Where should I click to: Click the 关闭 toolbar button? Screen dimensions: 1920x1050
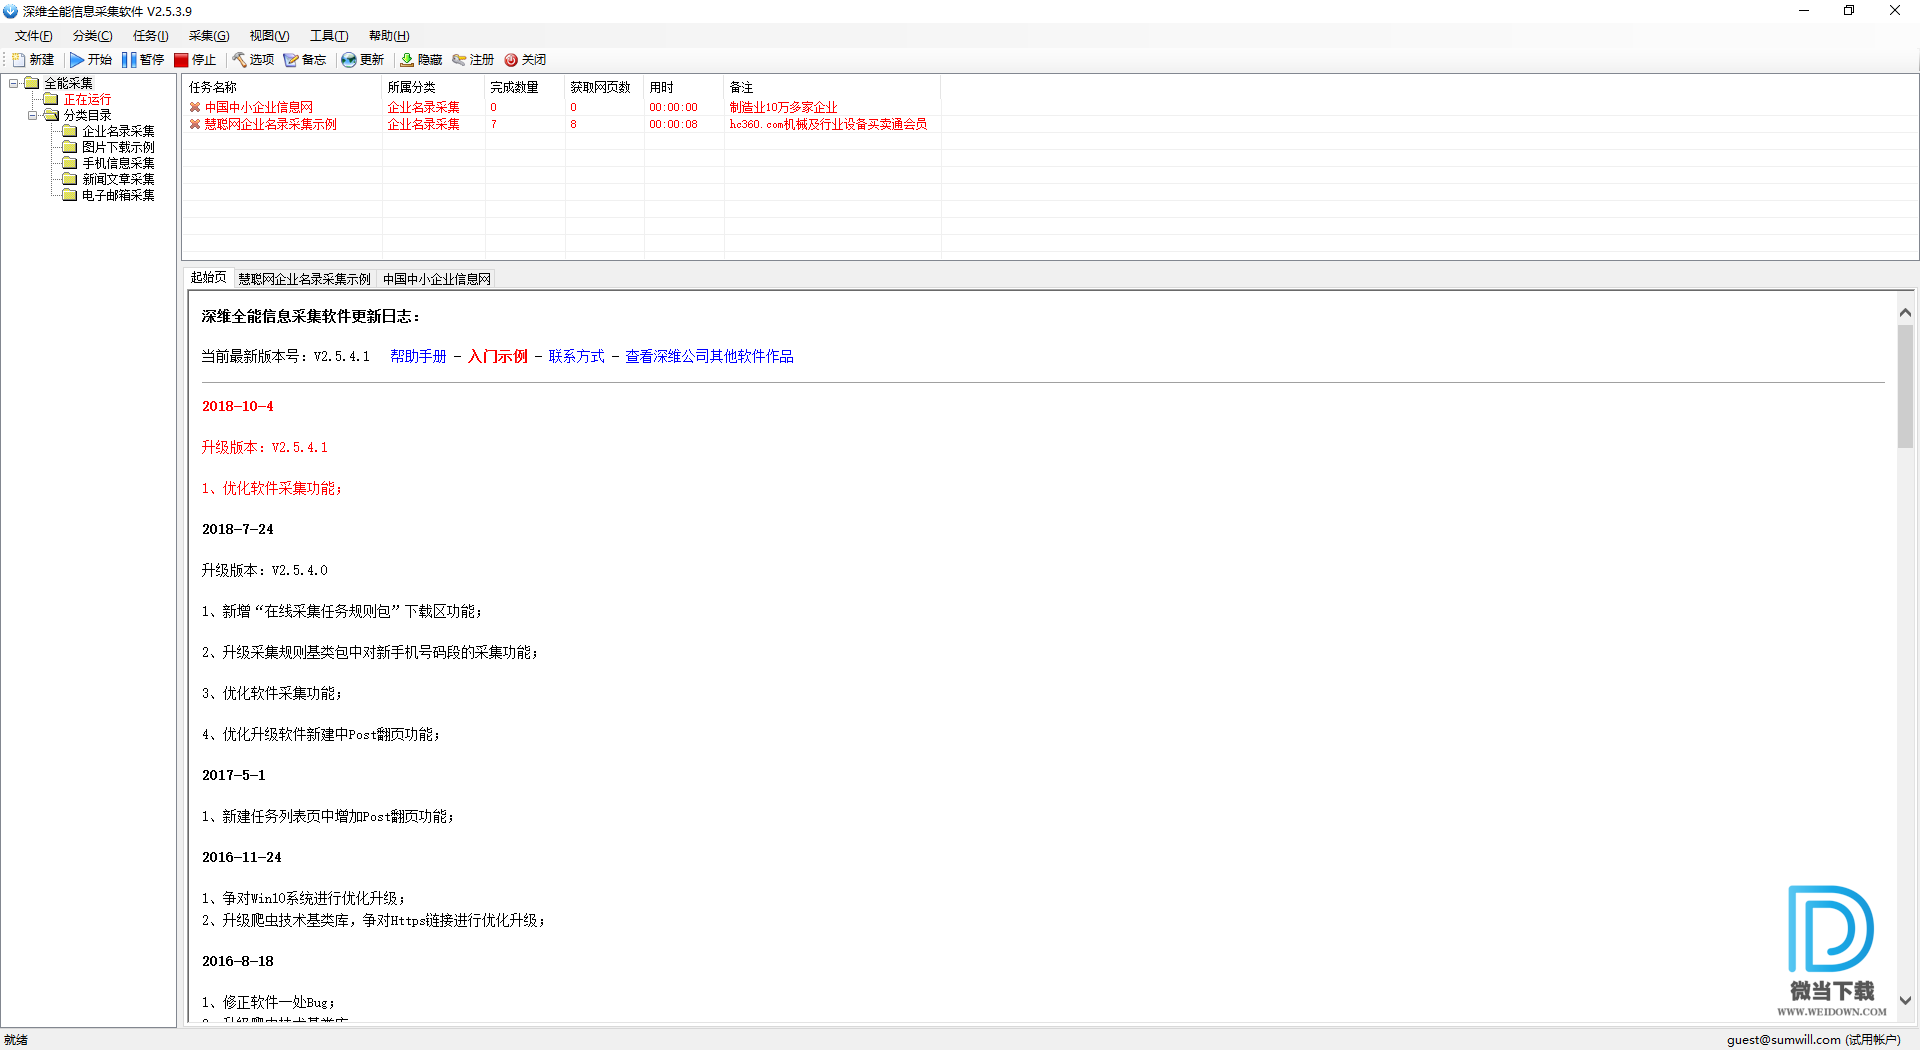pos(525,60)
